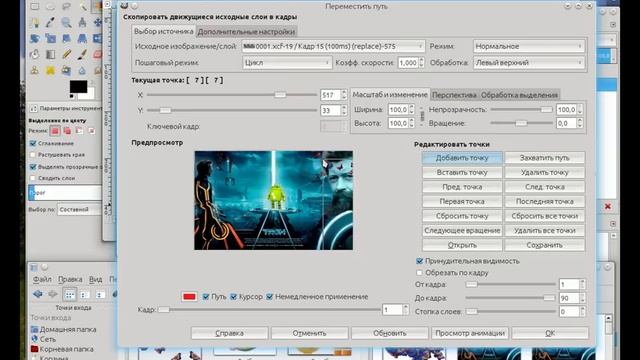Select the Blend gradient tool
The image size is (640, 360).
tap(50, 54)
